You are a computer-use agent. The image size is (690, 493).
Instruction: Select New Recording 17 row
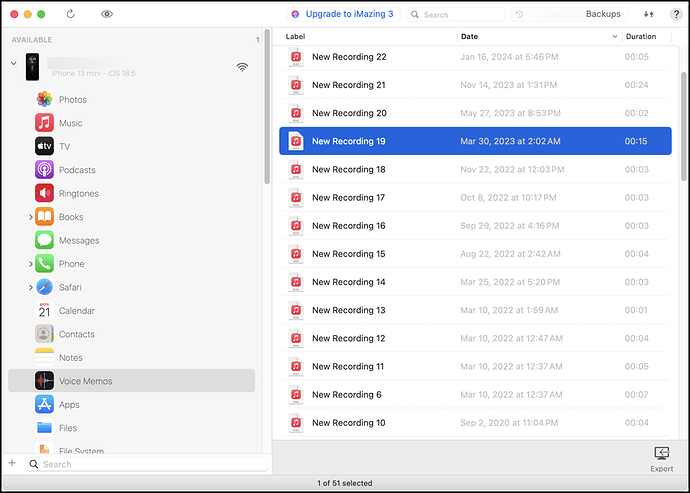pos(475,198)
